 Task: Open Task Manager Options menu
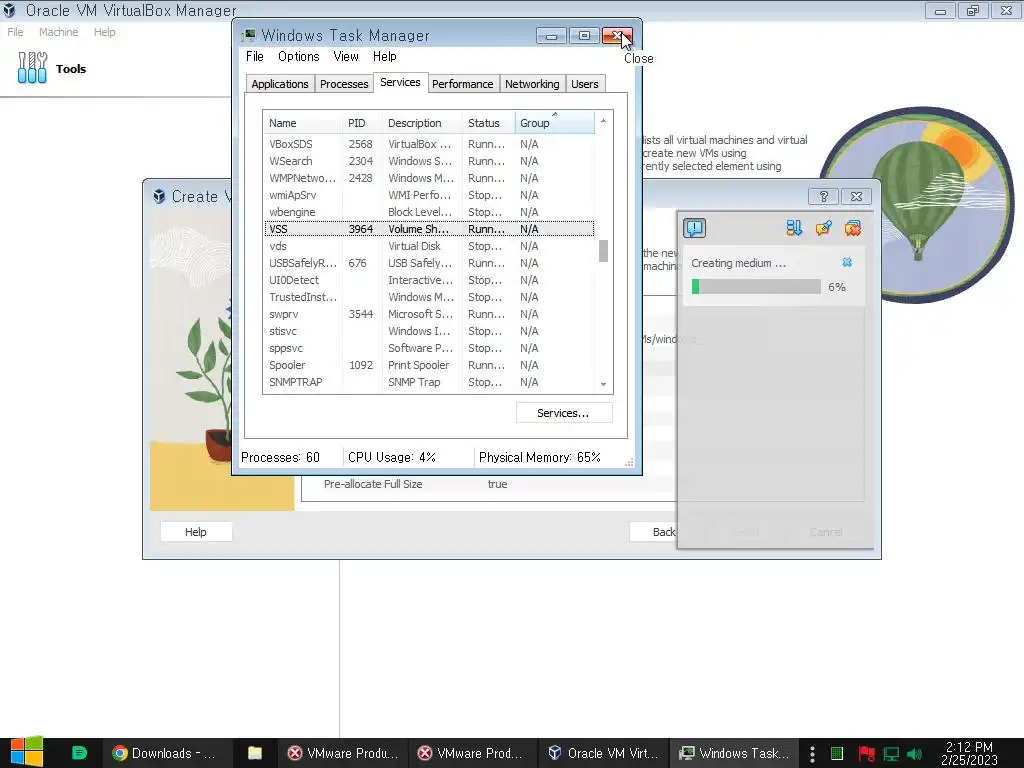point(298,57)
